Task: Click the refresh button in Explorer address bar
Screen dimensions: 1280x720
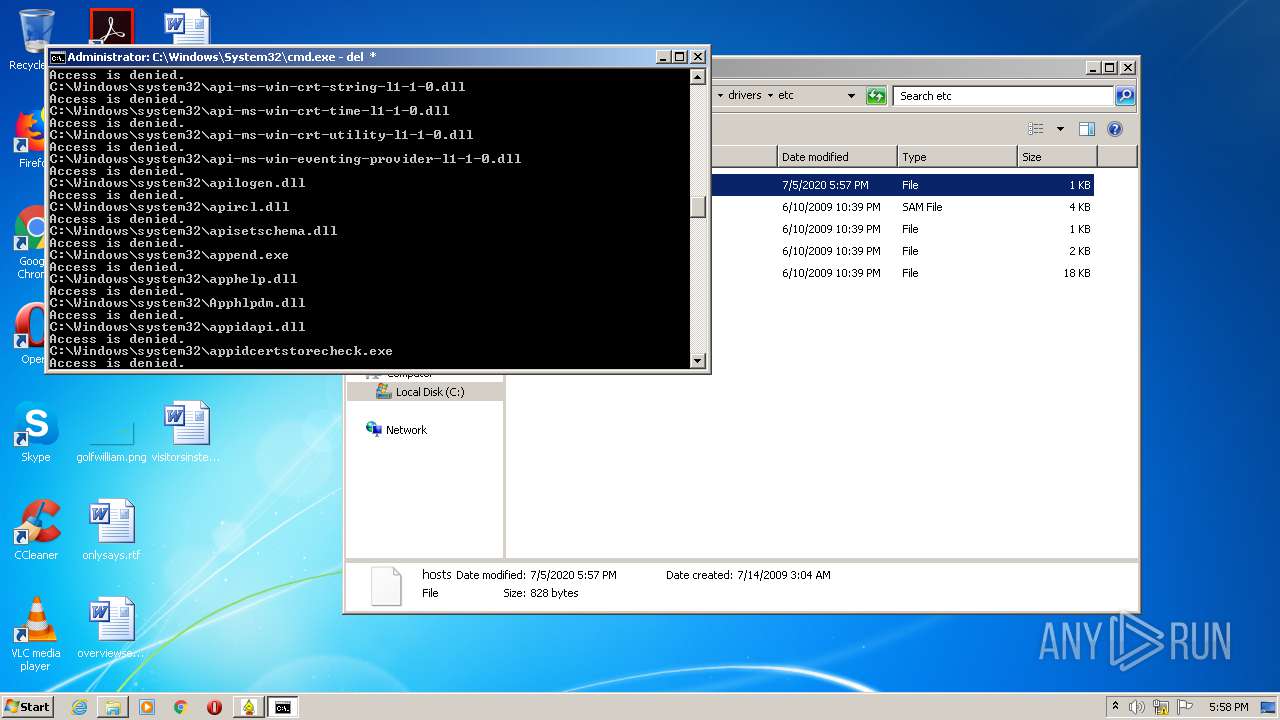Action: (x=876, y=96)
